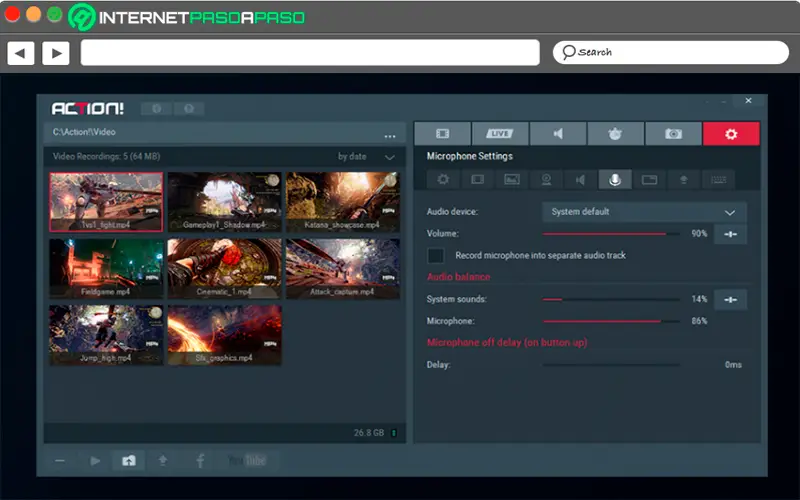
Task: Open screenshot image settings sub-icon
Action: [512, 180]
